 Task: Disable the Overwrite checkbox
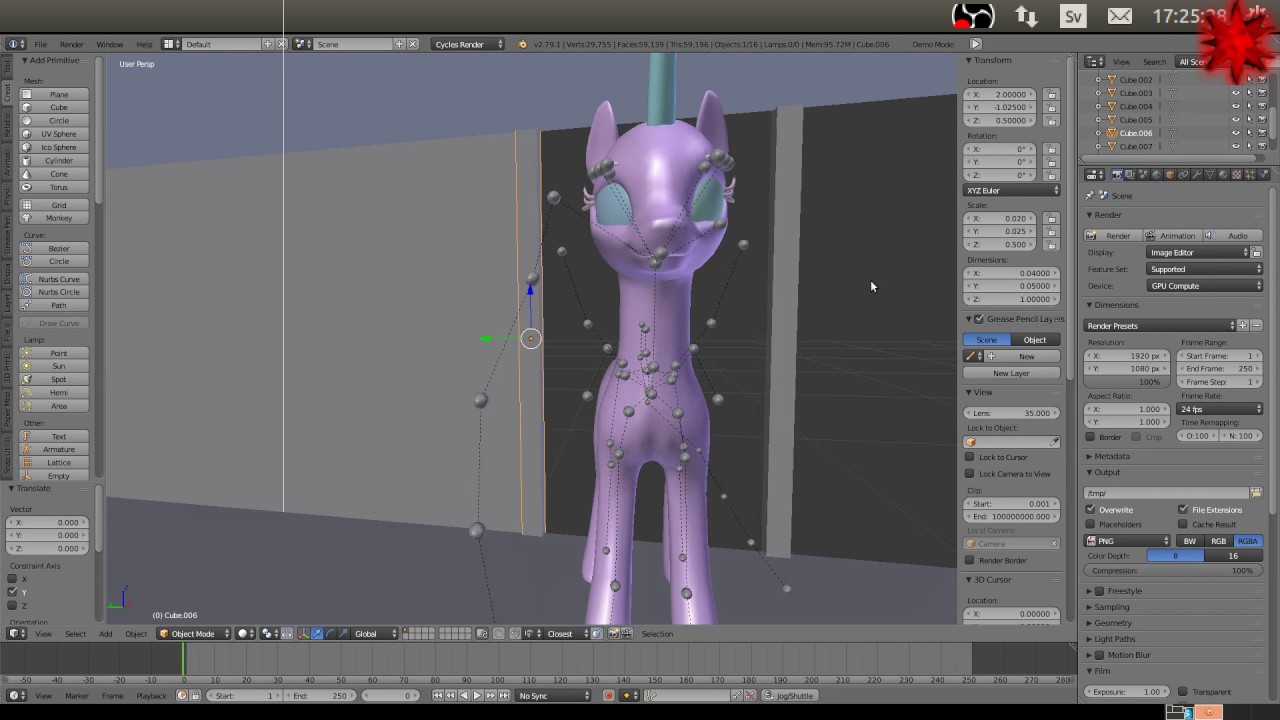[x=1091, y=510]
